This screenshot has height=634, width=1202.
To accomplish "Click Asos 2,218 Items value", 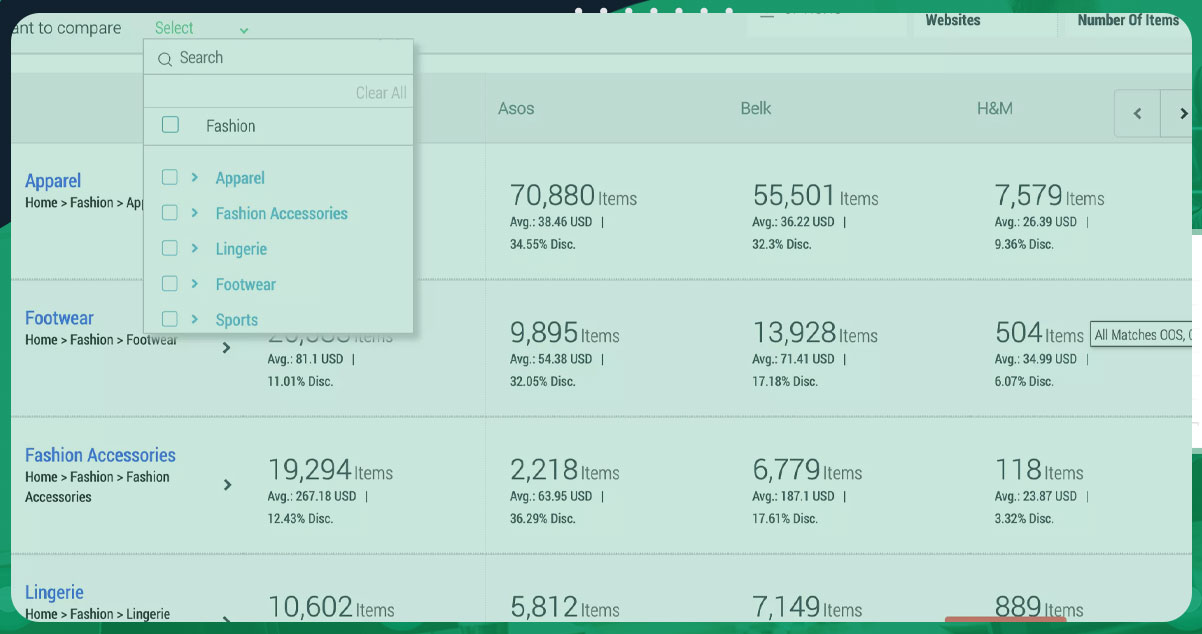I will click(x=565, y=469).
